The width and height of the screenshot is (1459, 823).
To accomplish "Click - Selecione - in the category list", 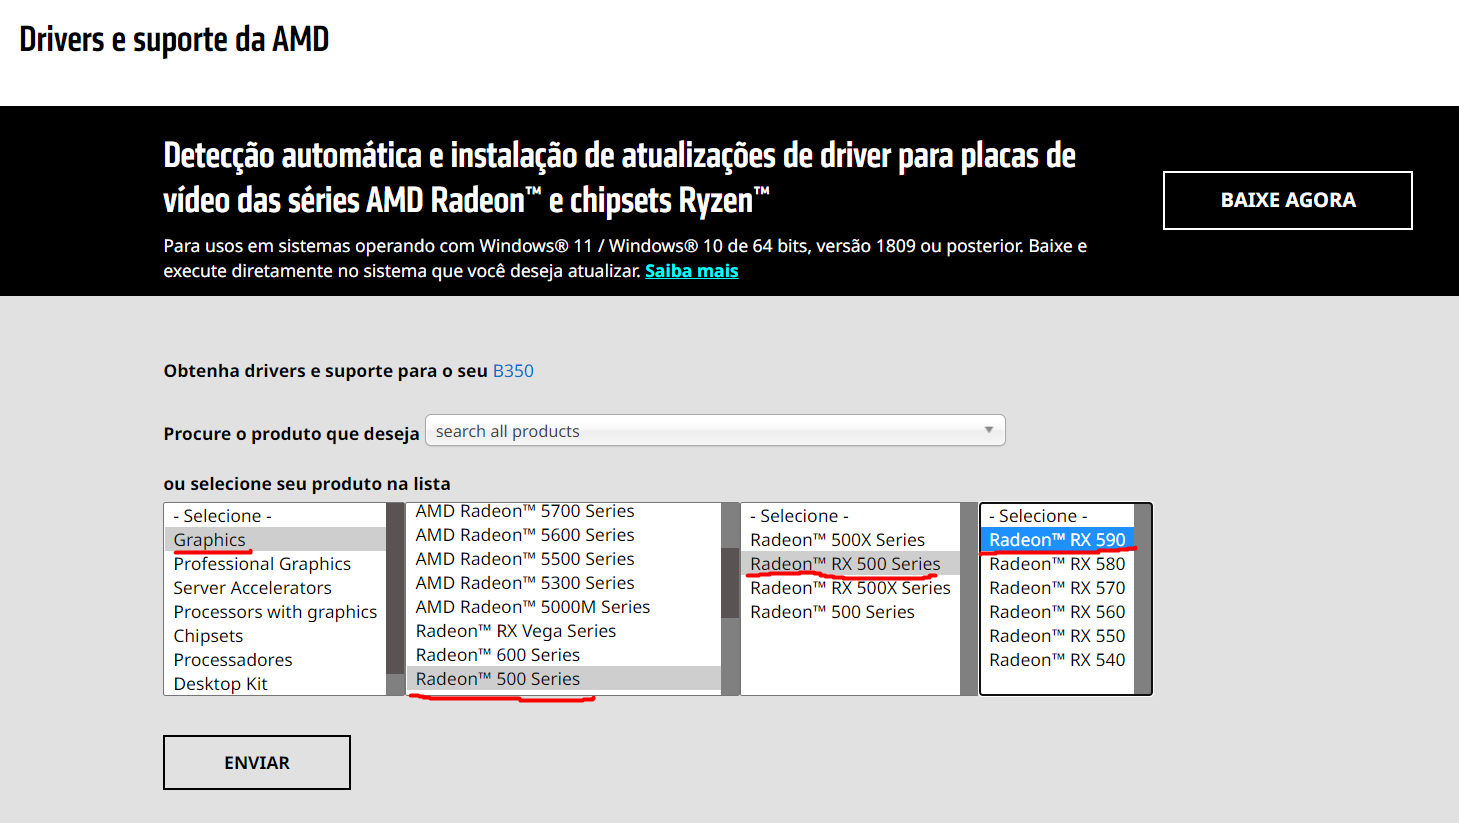I will [275, 516].
